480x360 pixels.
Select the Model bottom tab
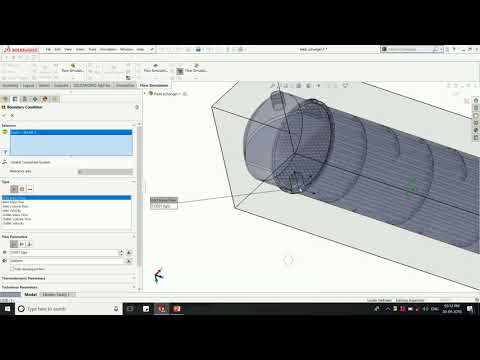click(x=30, y=294)
